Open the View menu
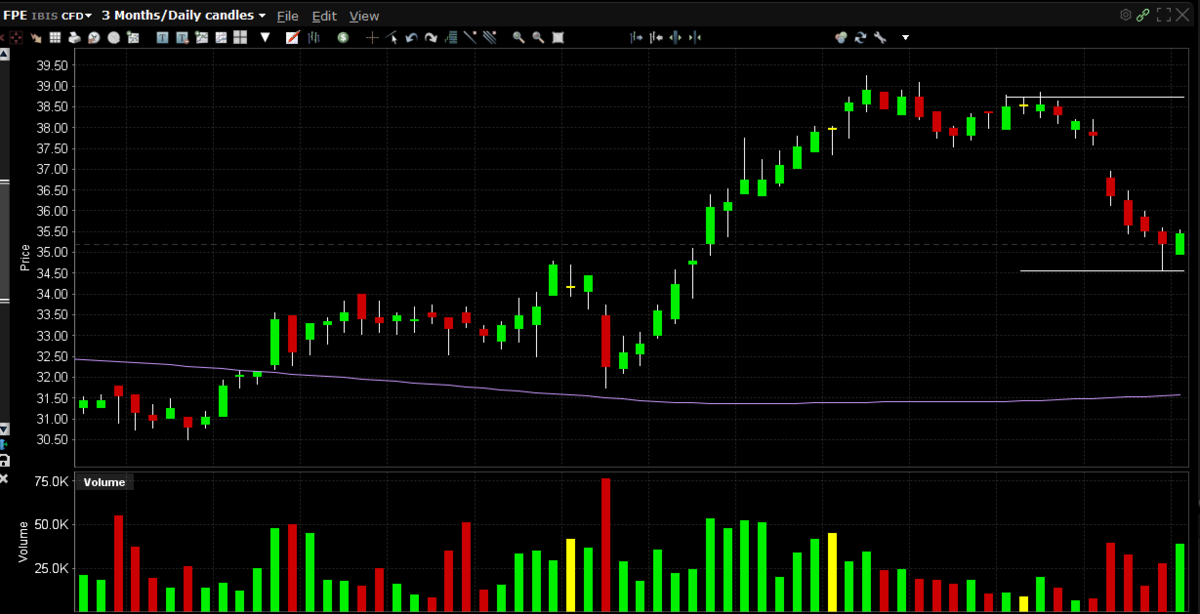This screenshot has width=1200, height=614. tap(364, 16)
